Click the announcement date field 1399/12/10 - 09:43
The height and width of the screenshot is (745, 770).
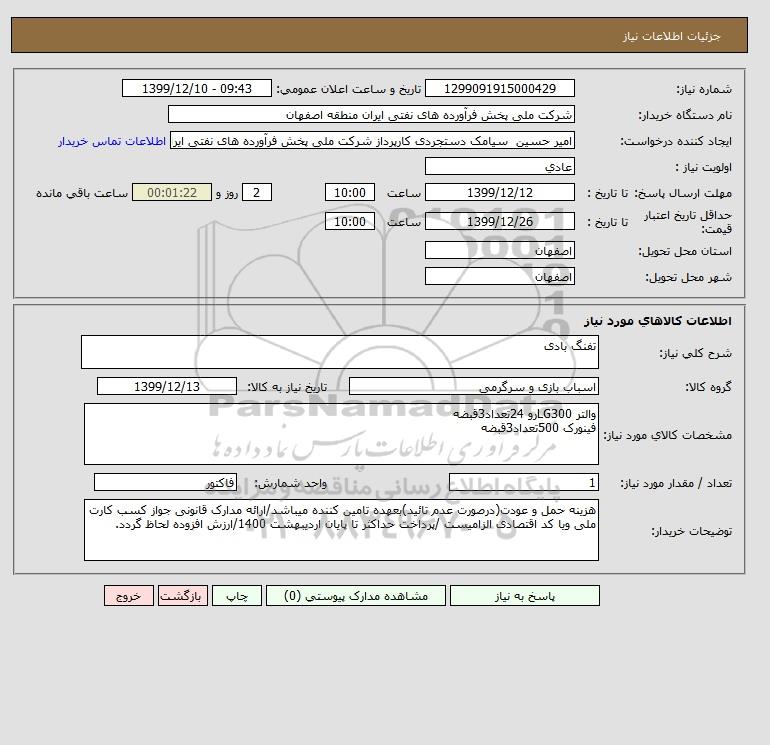(196, 88)
